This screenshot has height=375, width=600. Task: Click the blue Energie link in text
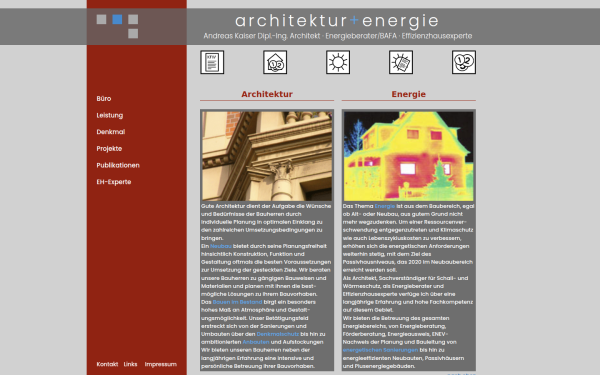pos(385,206)
